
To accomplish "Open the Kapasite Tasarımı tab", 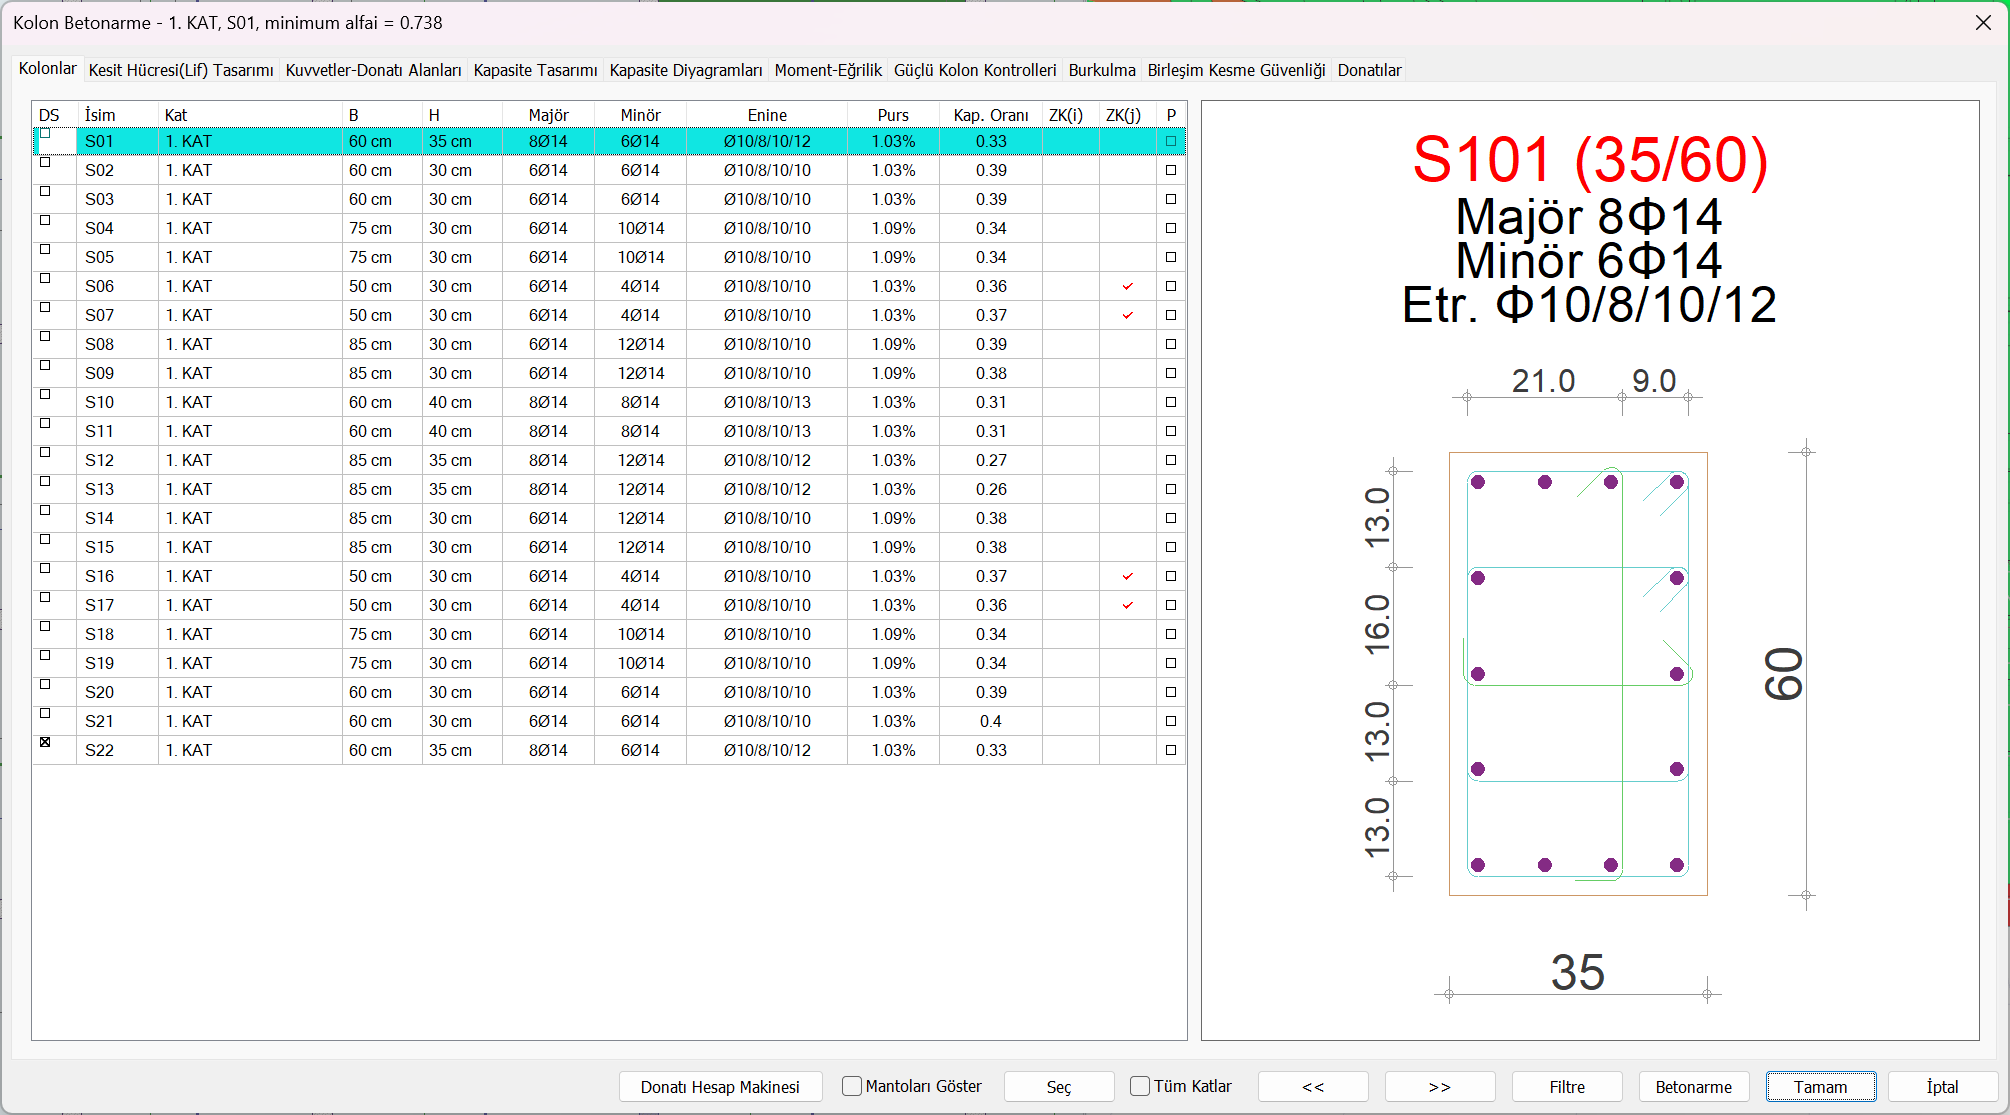I will tap(535, 70).
